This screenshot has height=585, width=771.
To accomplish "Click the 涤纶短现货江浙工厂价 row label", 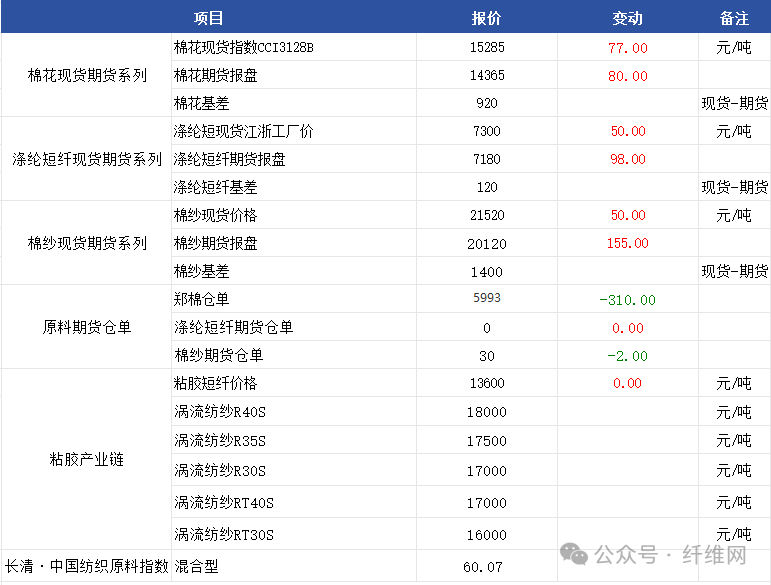I will point(243,131).
